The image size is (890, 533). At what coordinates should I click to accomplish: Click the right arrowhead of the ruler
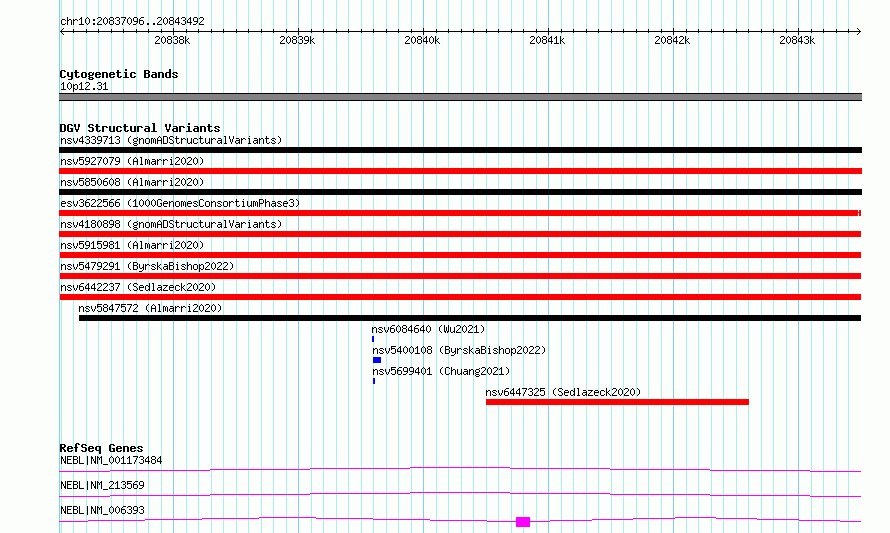859,32
